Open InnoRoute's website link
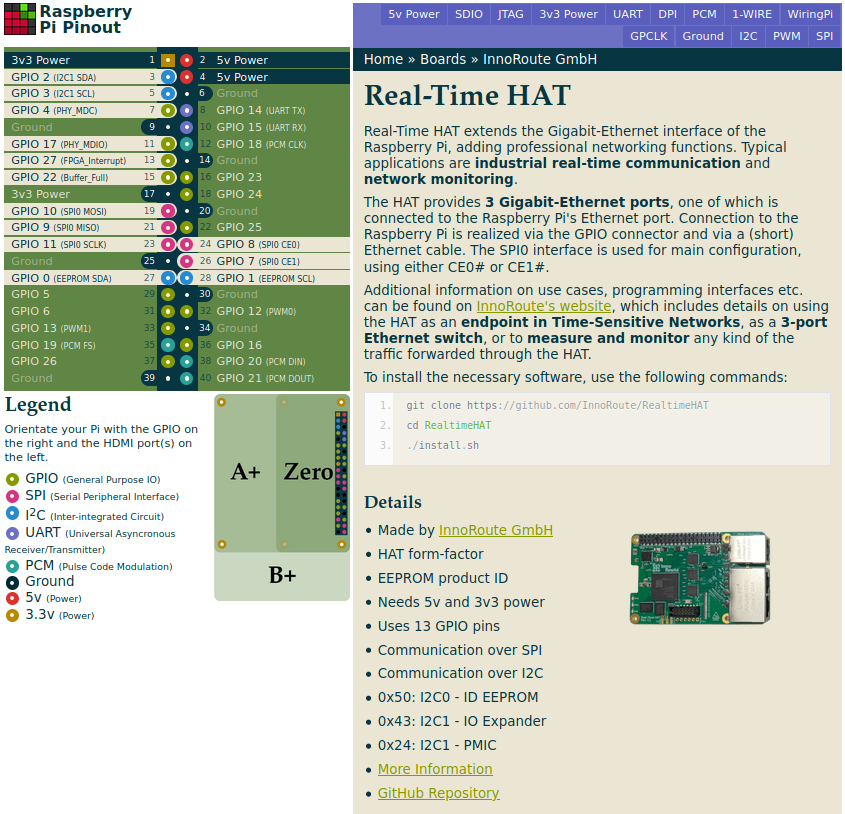 544,306
